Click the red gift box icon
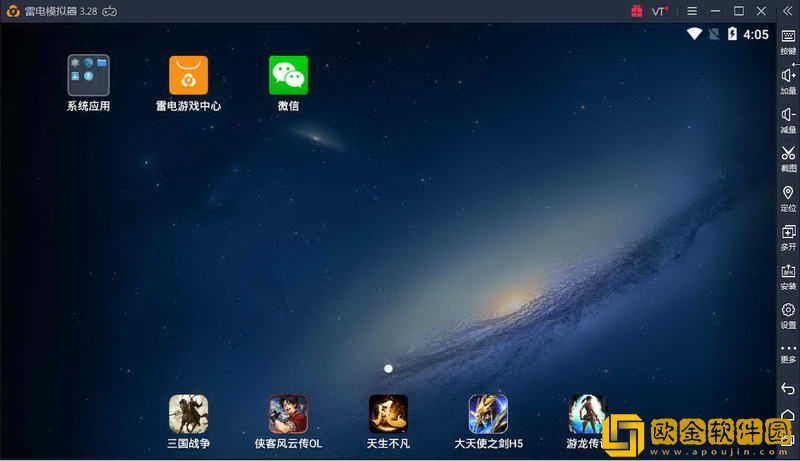The height and width of the screenshot is (461, 800). tap(636, 11)
